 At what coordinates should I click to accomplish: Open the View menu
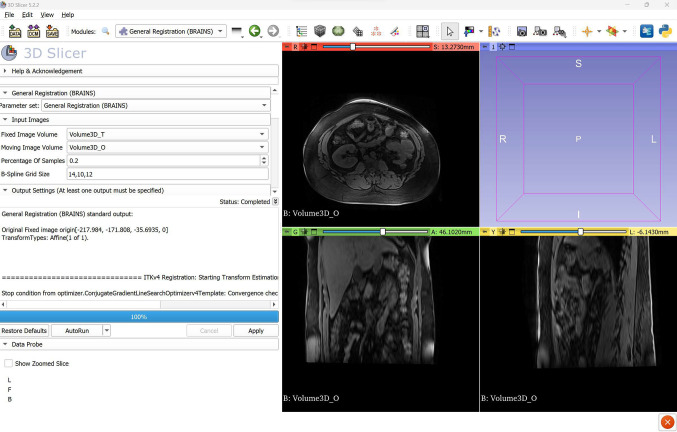click(x=46, y=15)
